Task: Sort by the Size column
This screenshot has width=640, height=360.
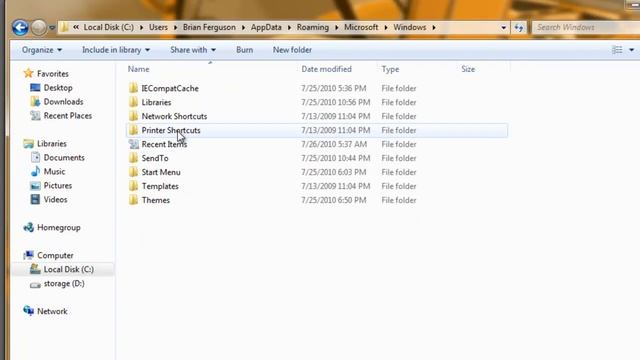Action: 468,69
